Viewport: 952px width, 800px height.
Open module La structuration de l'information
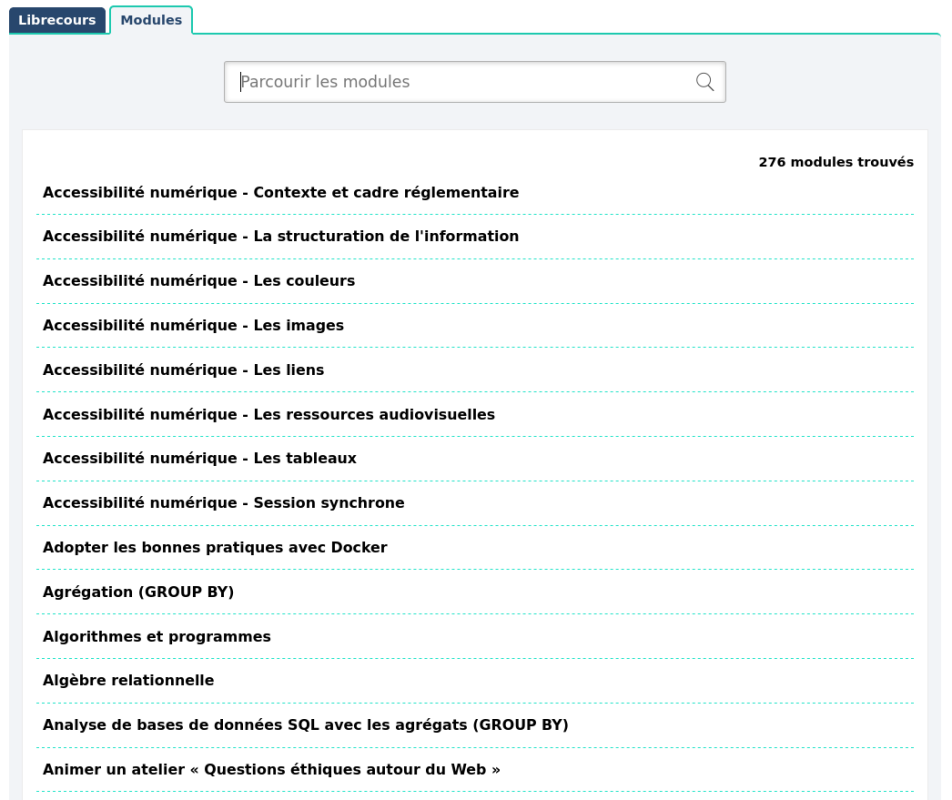[x=280, y=236]
